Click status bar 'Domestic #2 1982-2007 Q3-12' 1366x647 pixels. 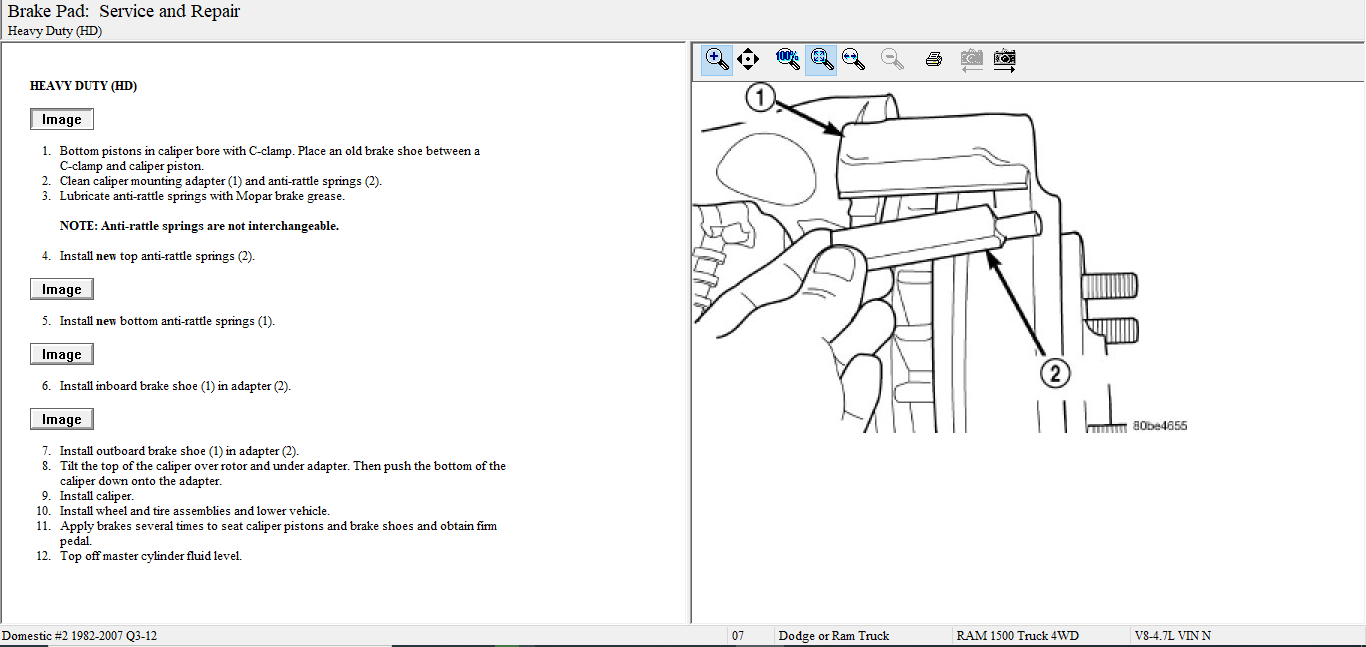(79, 636)
